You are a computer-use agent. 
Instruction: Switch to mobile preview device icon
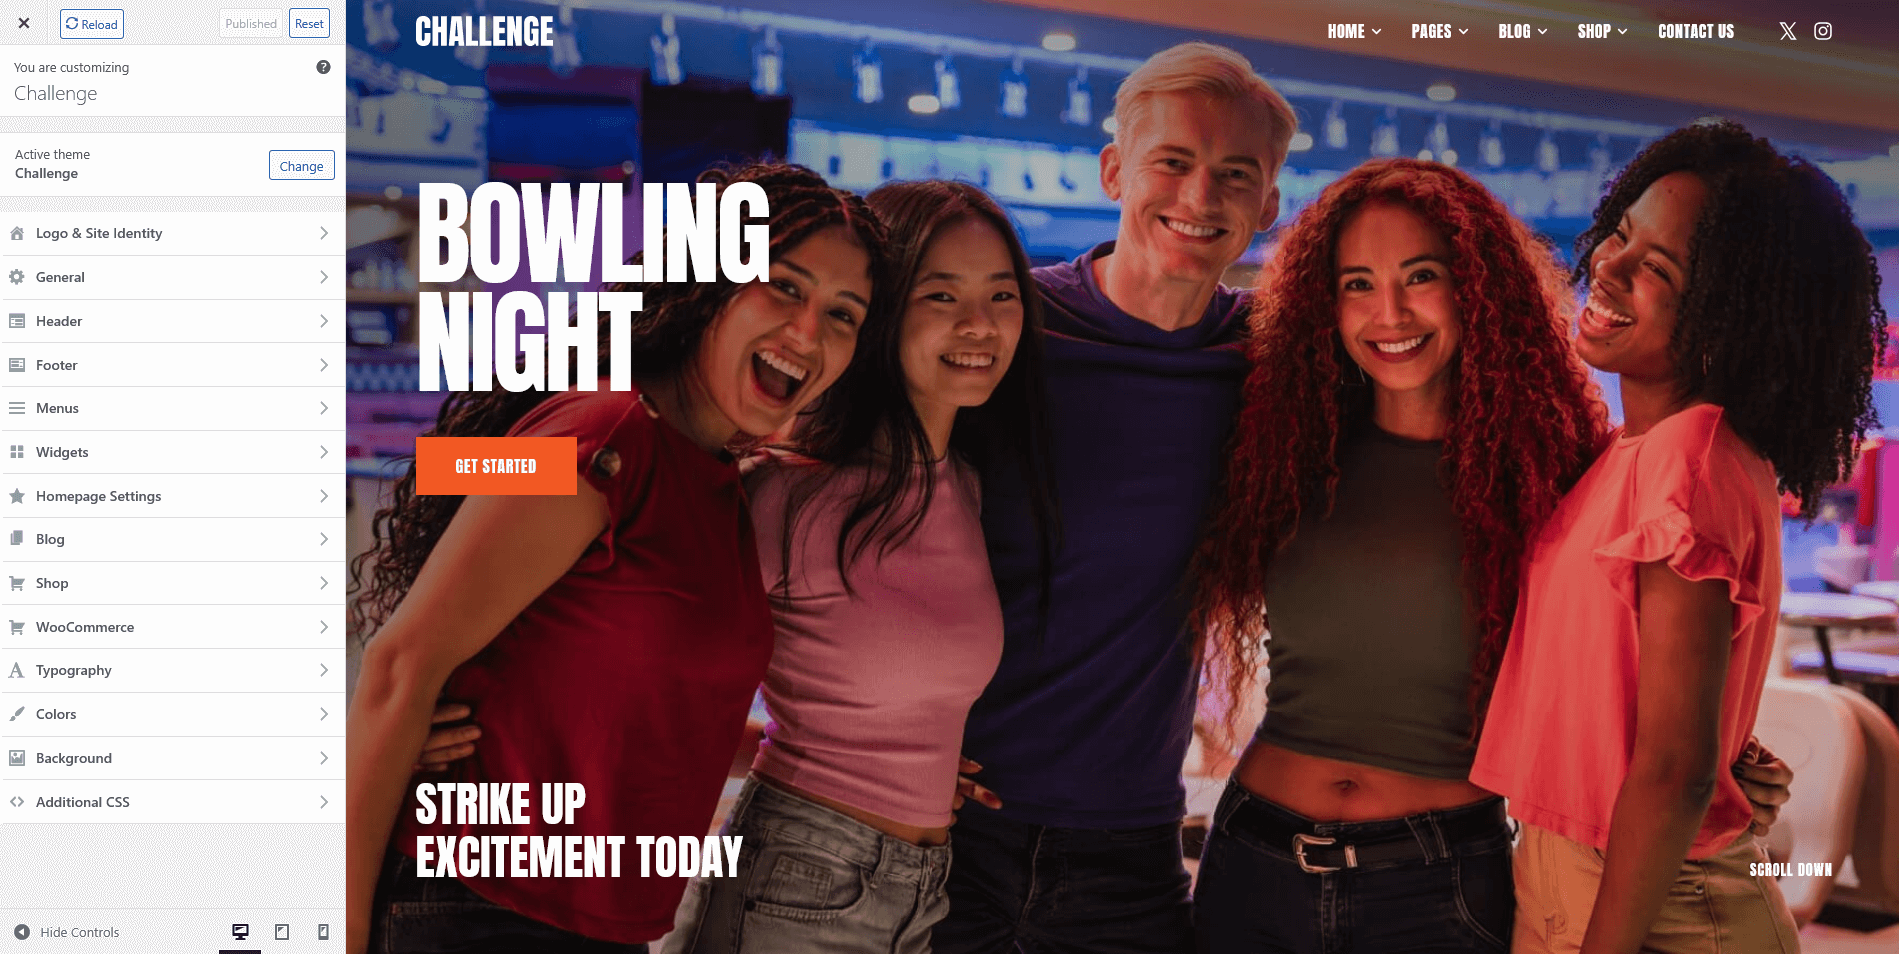pyautogui.click(x=323, y=932)
